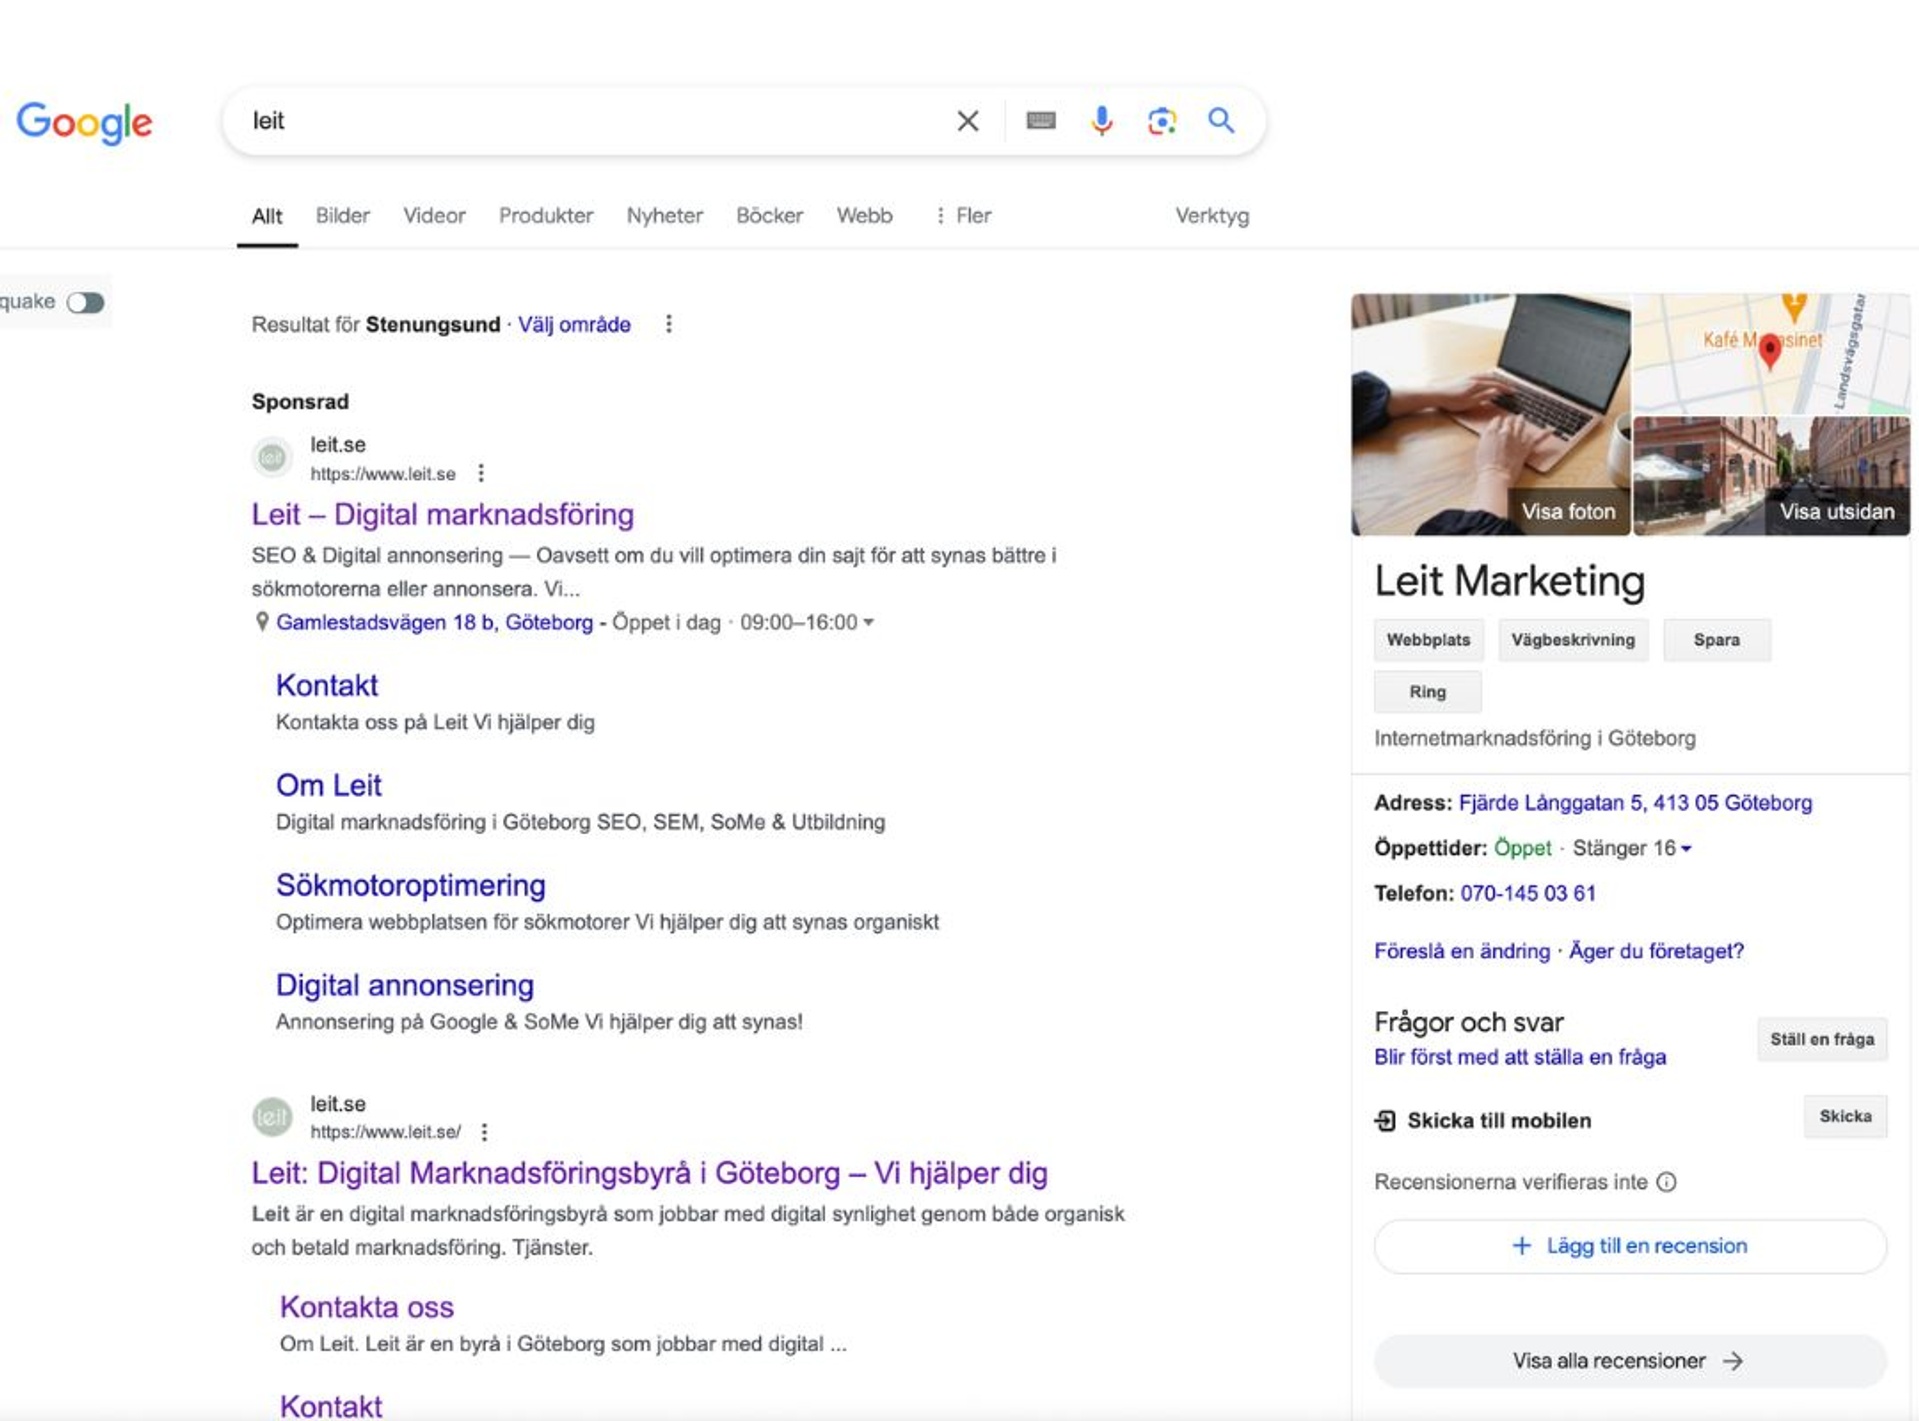Screen dimensions: 1919x1421
Task: Open the Nyheter tab
Action: point(665,216)
